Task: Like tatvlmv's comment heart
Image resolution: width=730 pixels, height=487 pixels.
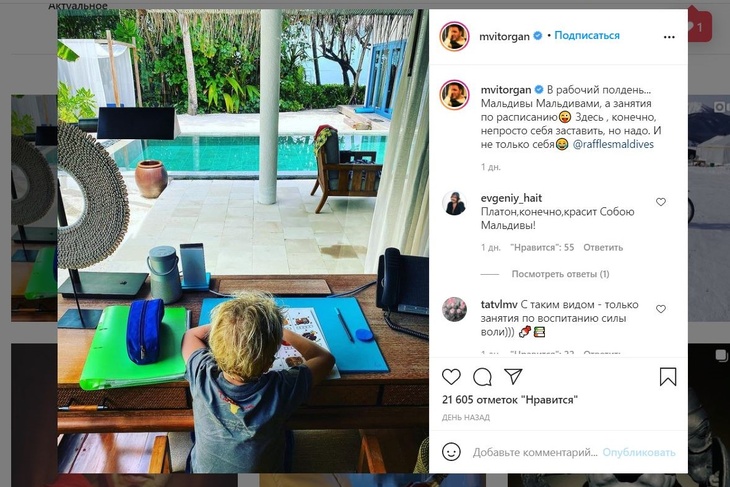Action: click(x=661, y=309)
